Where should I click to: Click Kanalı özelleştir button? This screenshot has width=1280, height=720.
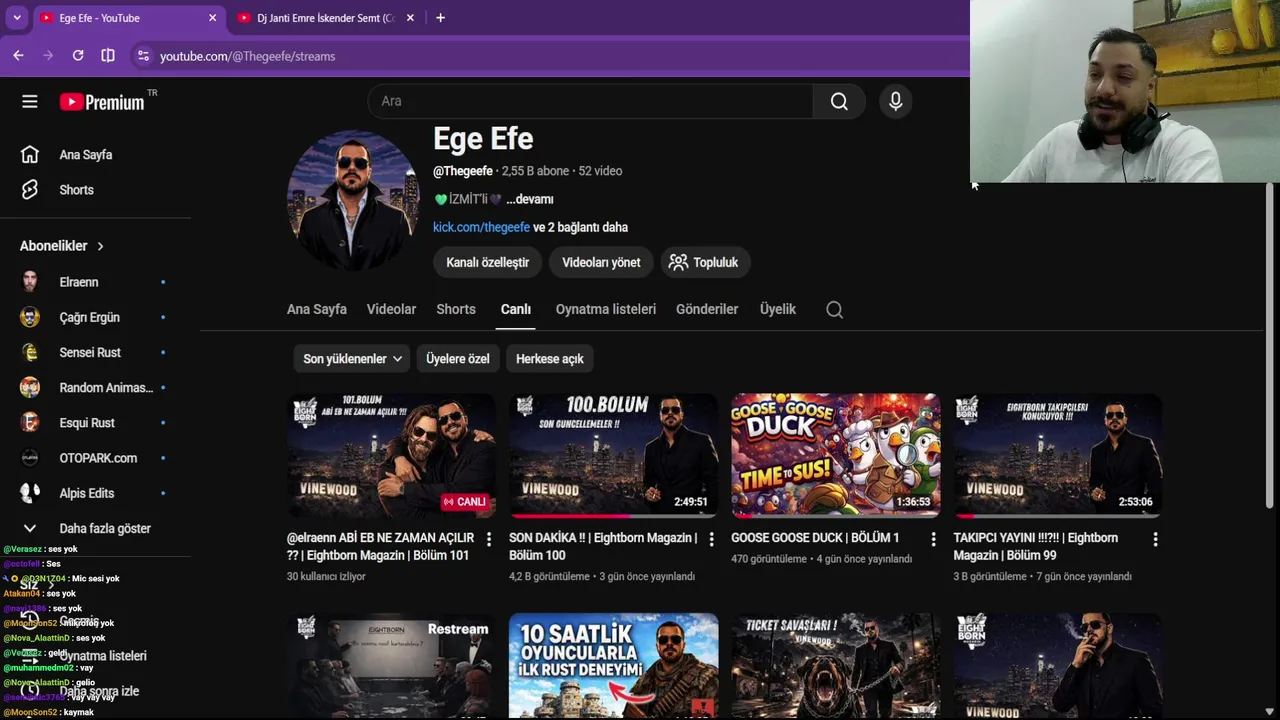[487, 262]
